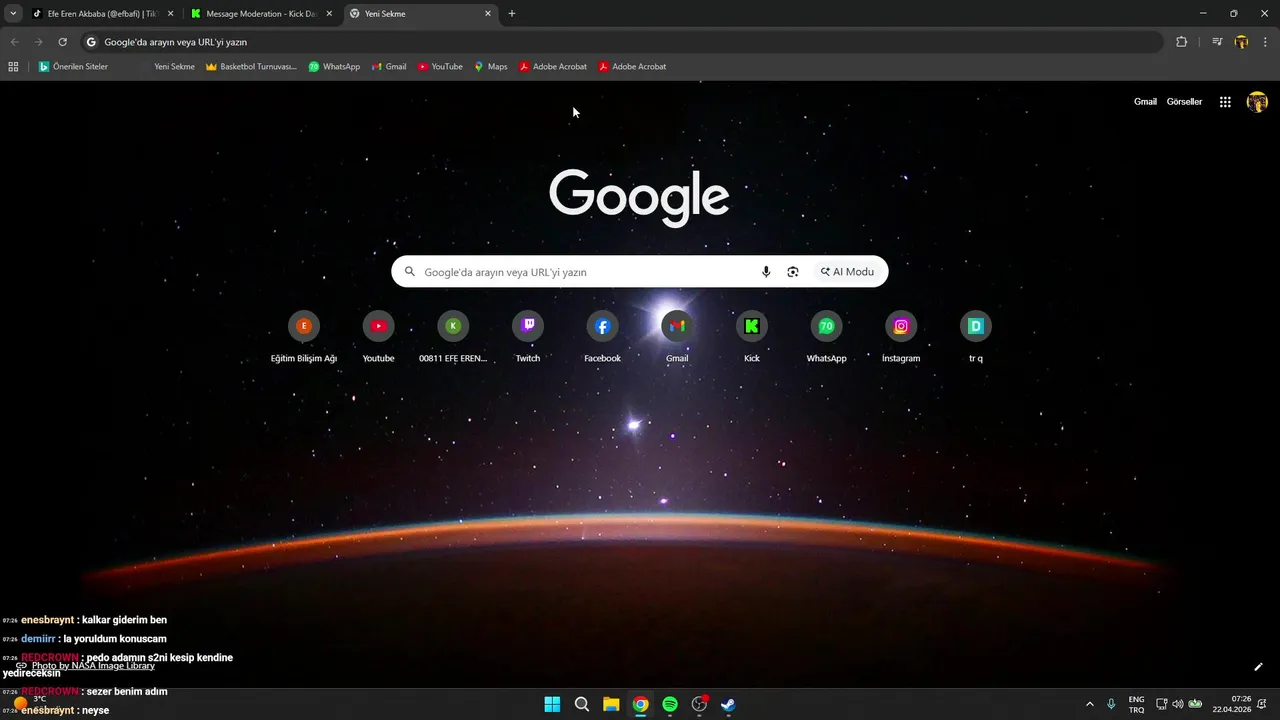Open Chrome extensions puzzle icon
The image size is (1280, 720).
click(x=1181, y=42)
